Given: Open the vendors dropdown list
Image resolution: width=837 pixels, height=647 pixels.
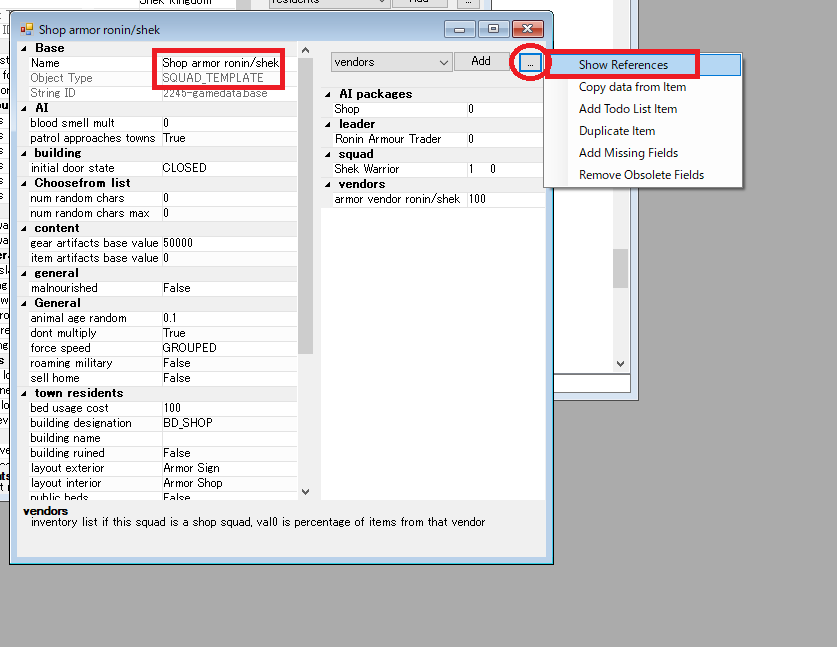Looking at the screenshot, I should [x=391, y=62].
